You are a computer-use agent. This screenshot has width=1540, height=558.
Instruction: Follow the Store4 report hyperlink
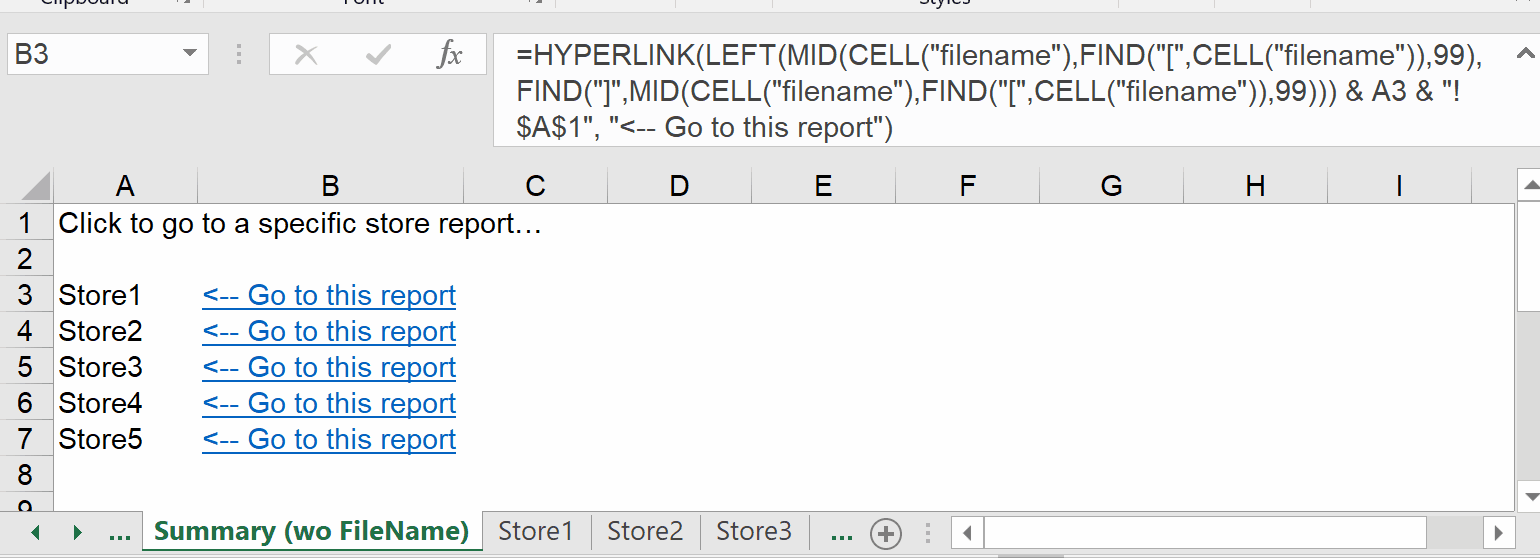click(x=329, y=404)
